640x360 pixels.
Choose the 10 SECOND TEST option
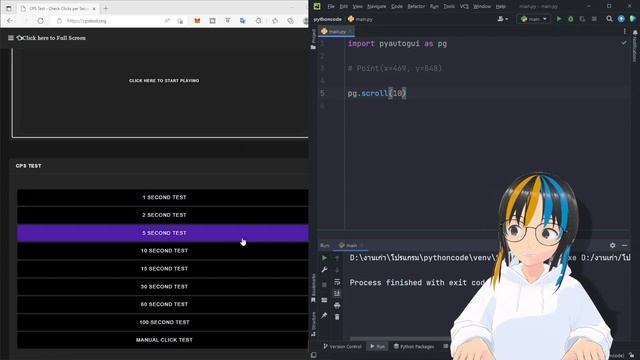tap(163, 251)
